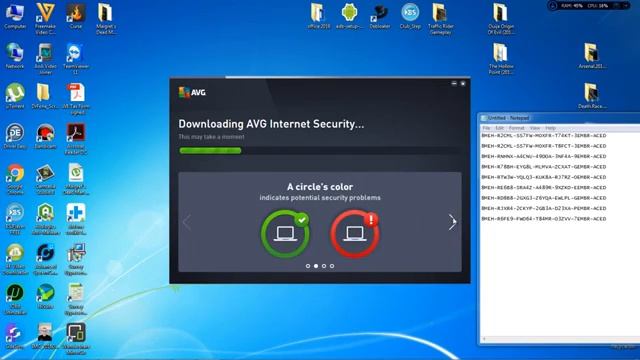The width and height of the screenshot is (640, 360).
Task: Show next AVG tip with right arrow
Action: [x=452, y=222]
